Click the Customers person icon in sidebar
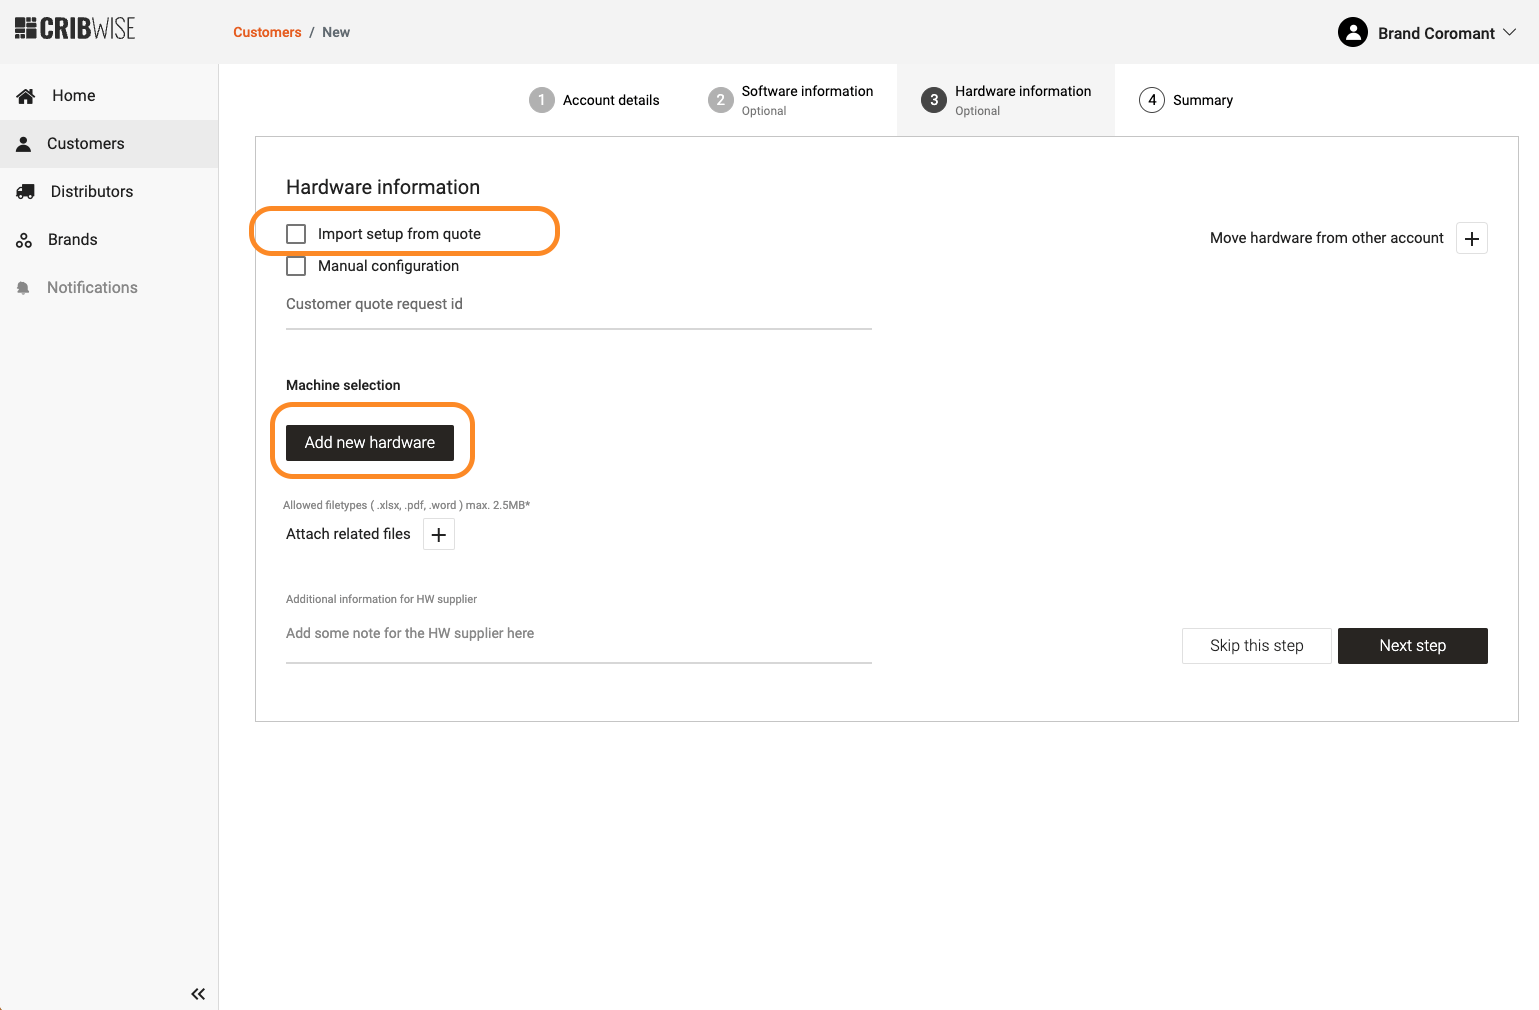1539x1010 pixels. tap(24, 144)
